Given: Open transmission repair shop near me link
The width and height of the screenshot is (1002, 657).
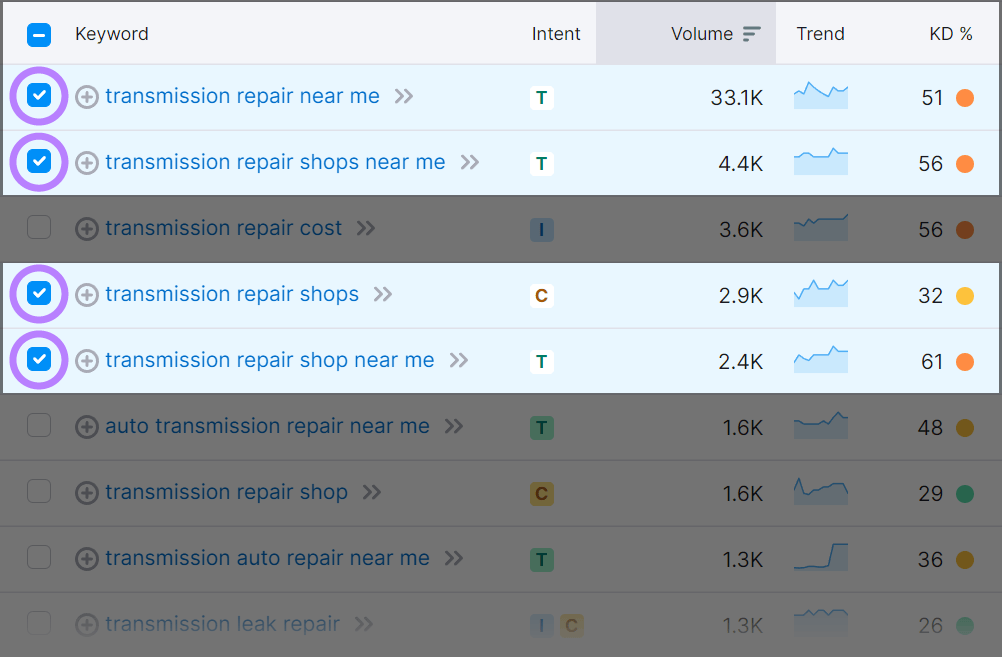Looking at the screenshot, I should 270,360.
